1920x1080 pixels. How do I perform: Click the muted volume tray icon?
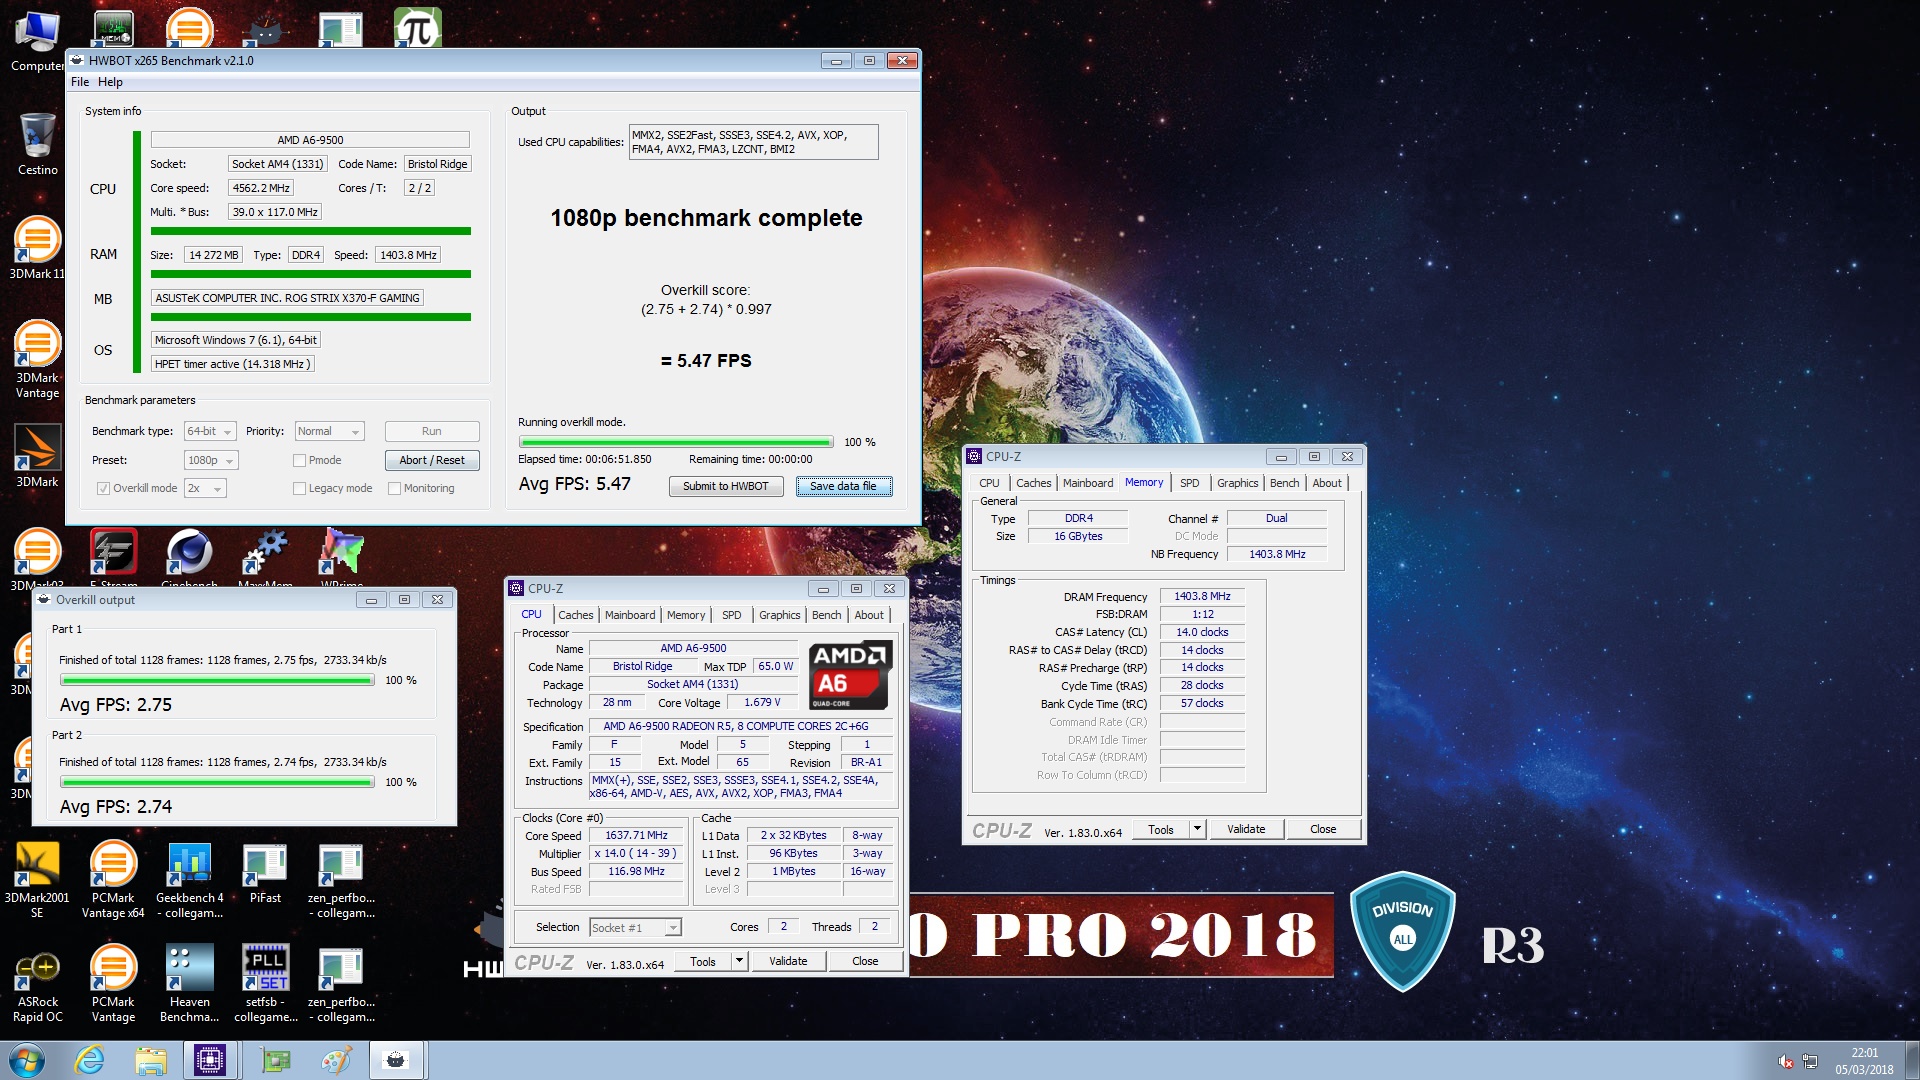pyautogui.click(x=1785, y=1062)
